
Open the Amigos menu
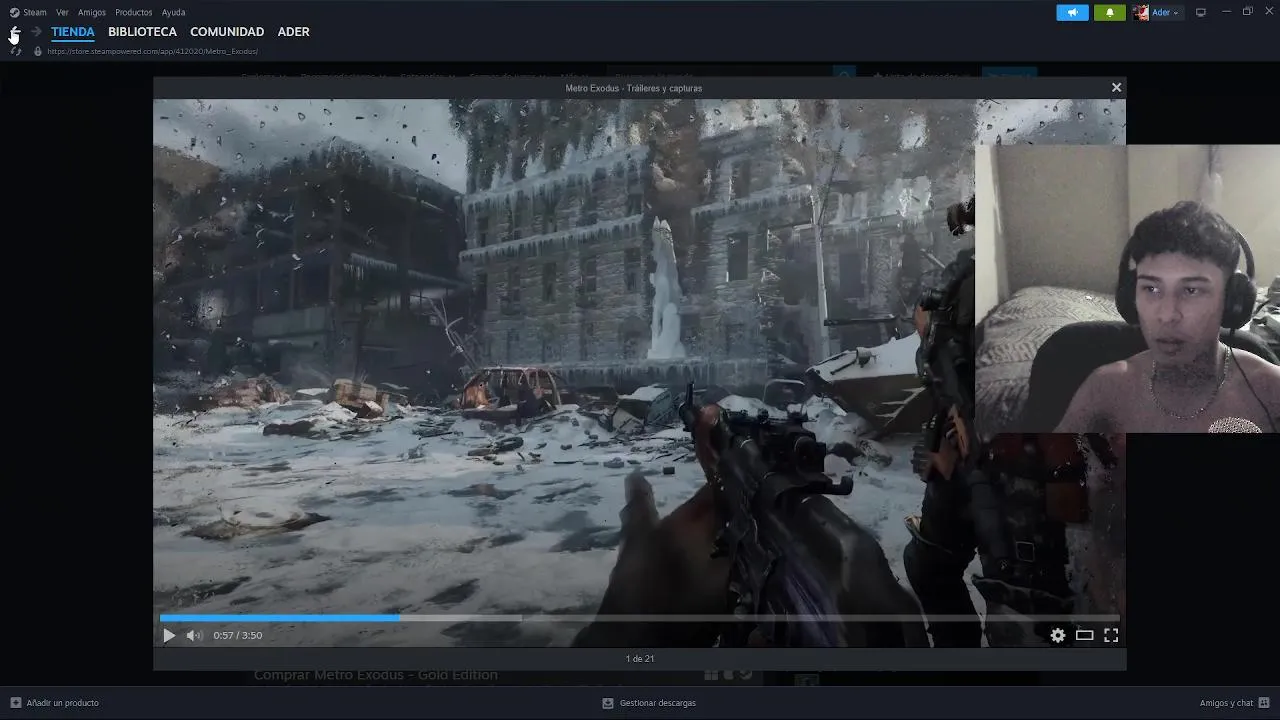tap(92, 12)
